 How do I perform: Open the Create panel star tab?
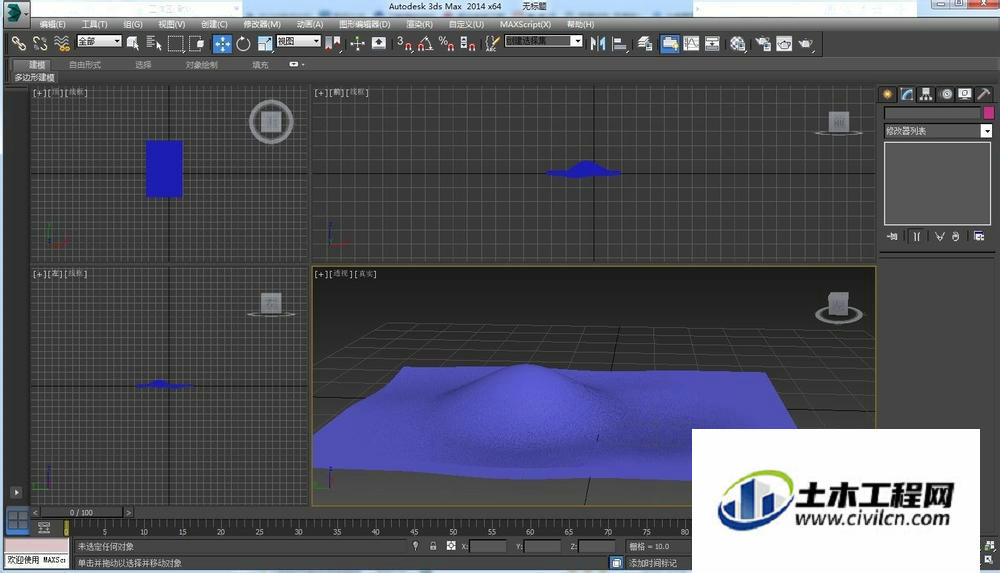click(x=888, y=94)
